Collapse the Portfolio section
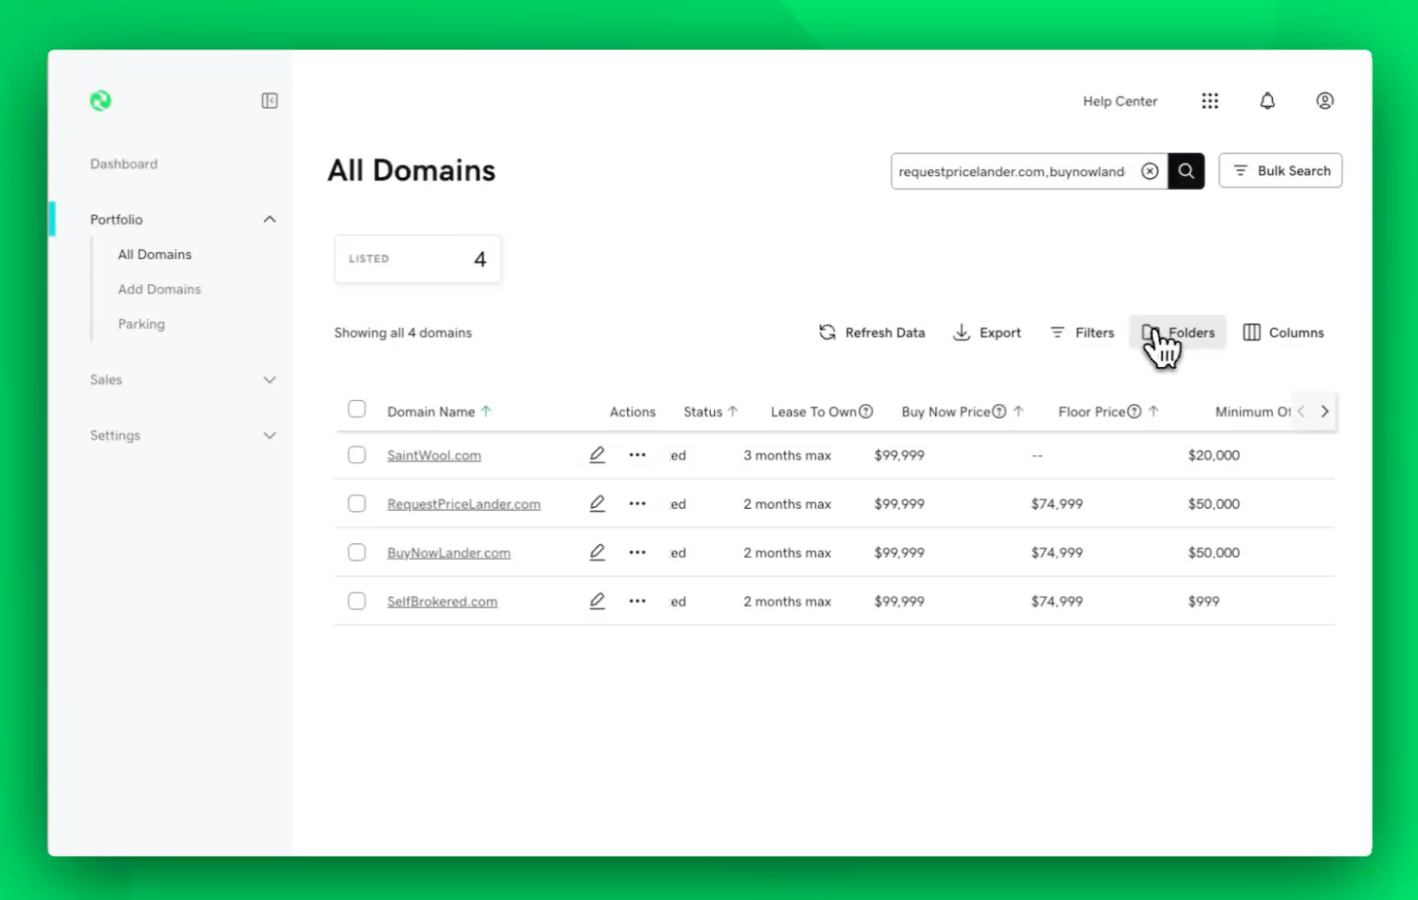The image size is (1418, 900). coord(269,219)
